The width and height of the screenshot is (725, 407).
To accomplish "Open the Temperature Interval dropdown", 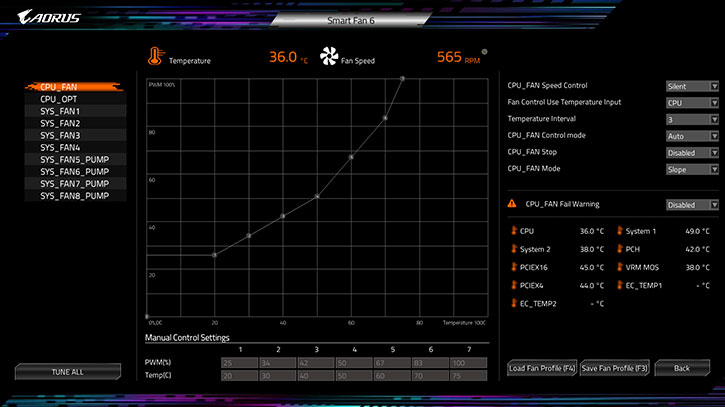I will (692, 119).
